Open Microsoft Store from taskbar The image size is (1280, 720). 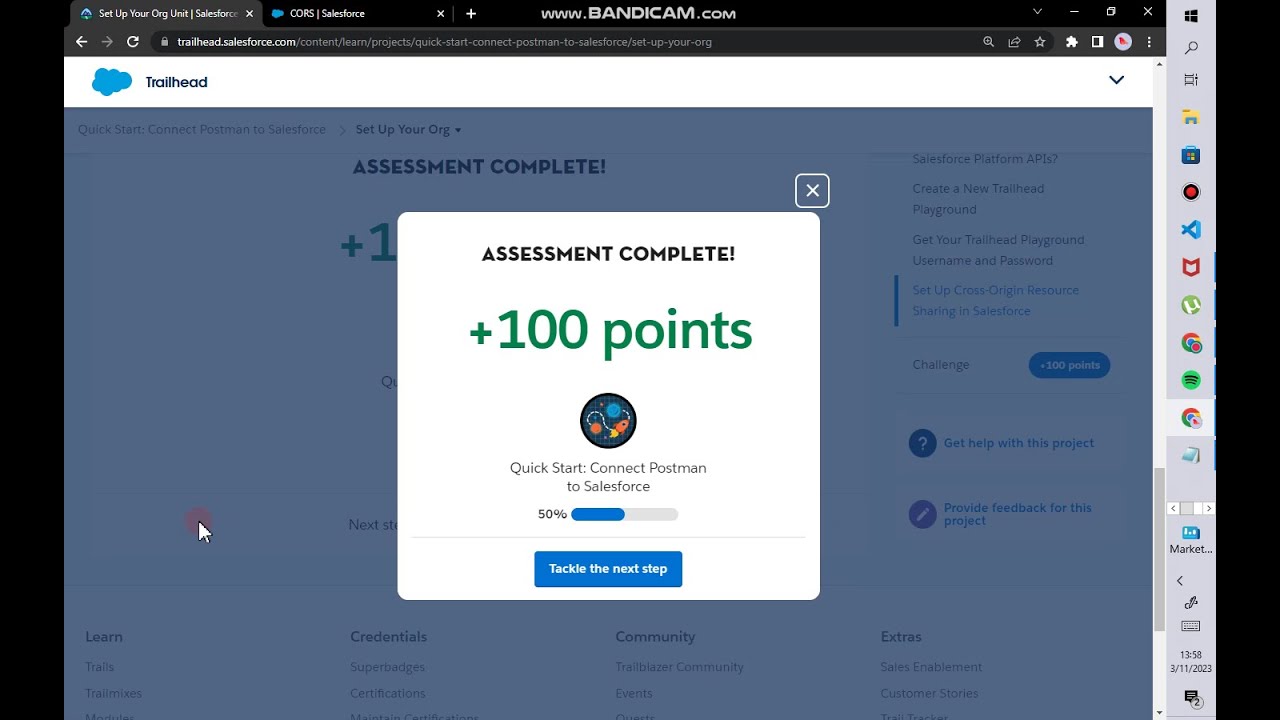[1190, 155]
